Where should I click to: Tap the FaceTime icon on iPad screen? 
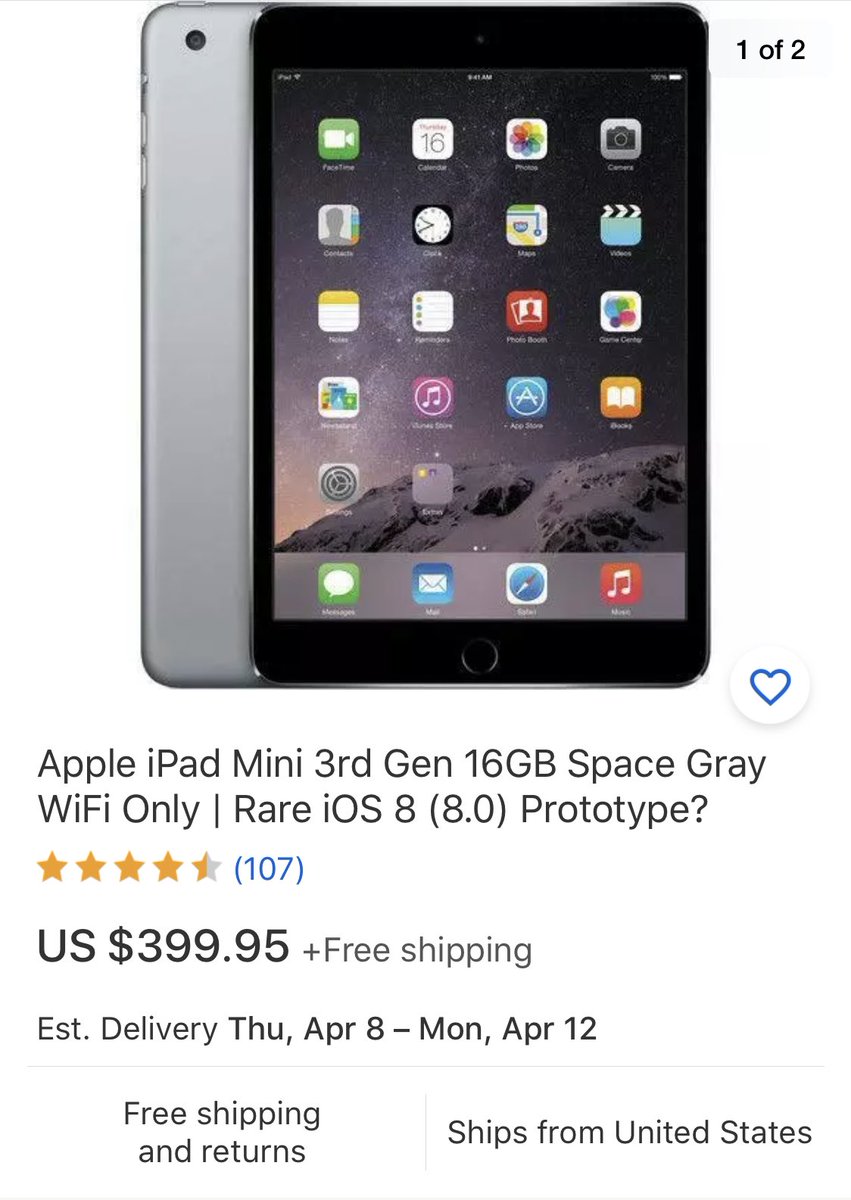(x=338, y=139)
